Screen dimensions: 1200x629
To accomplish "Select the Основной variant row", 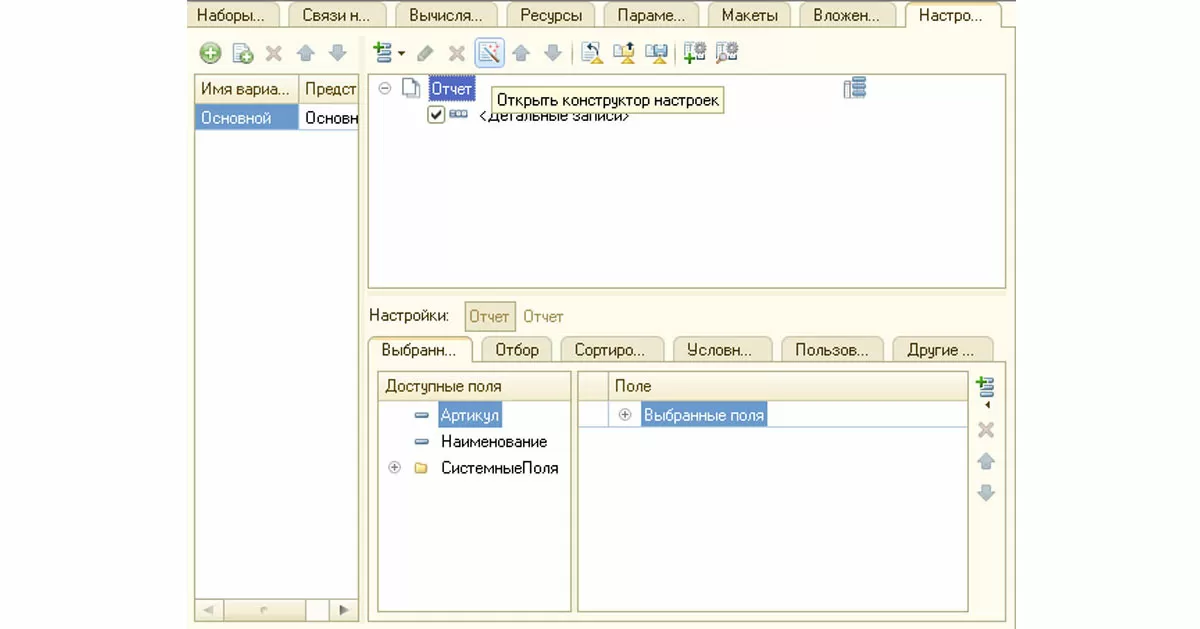I will pos(236,118).
